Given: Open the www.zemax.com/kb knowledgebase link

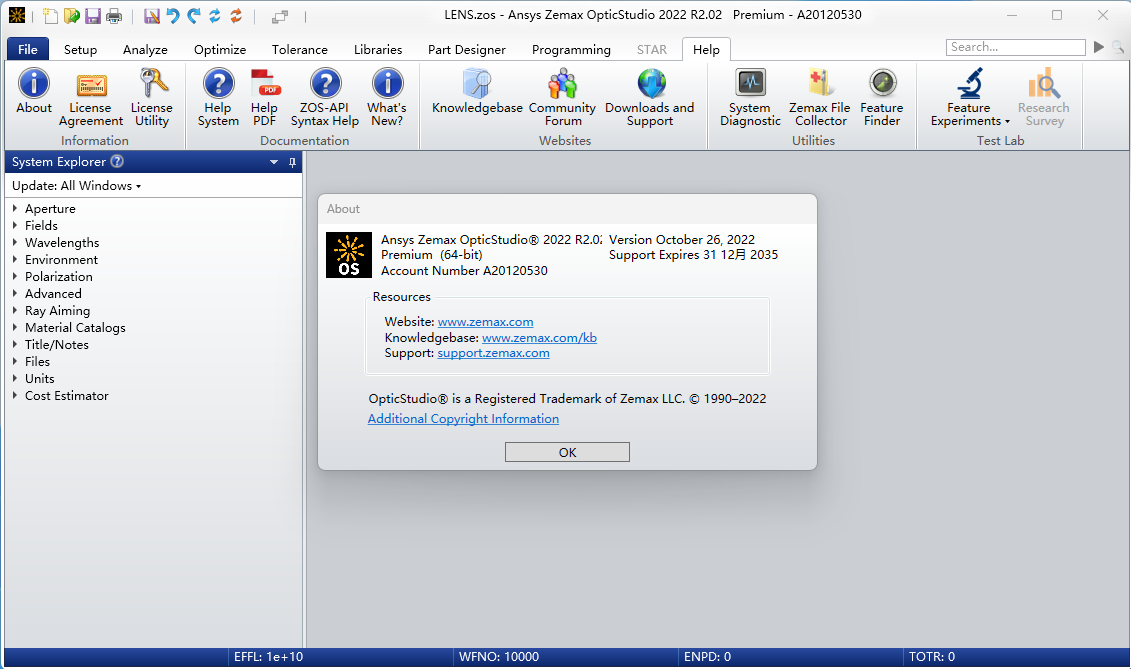Looking at the screenshot, I should click(x=540, y=338).
